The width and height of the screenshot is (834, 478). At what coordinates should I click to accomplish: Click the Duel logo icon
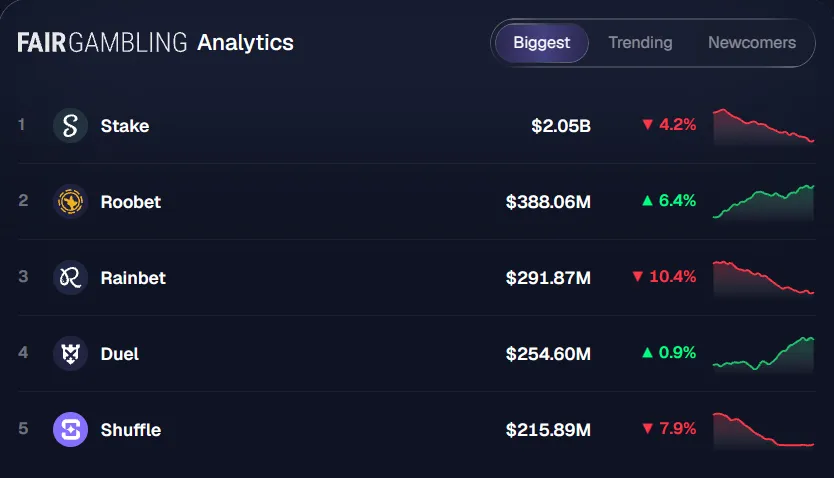coord(70,354)
